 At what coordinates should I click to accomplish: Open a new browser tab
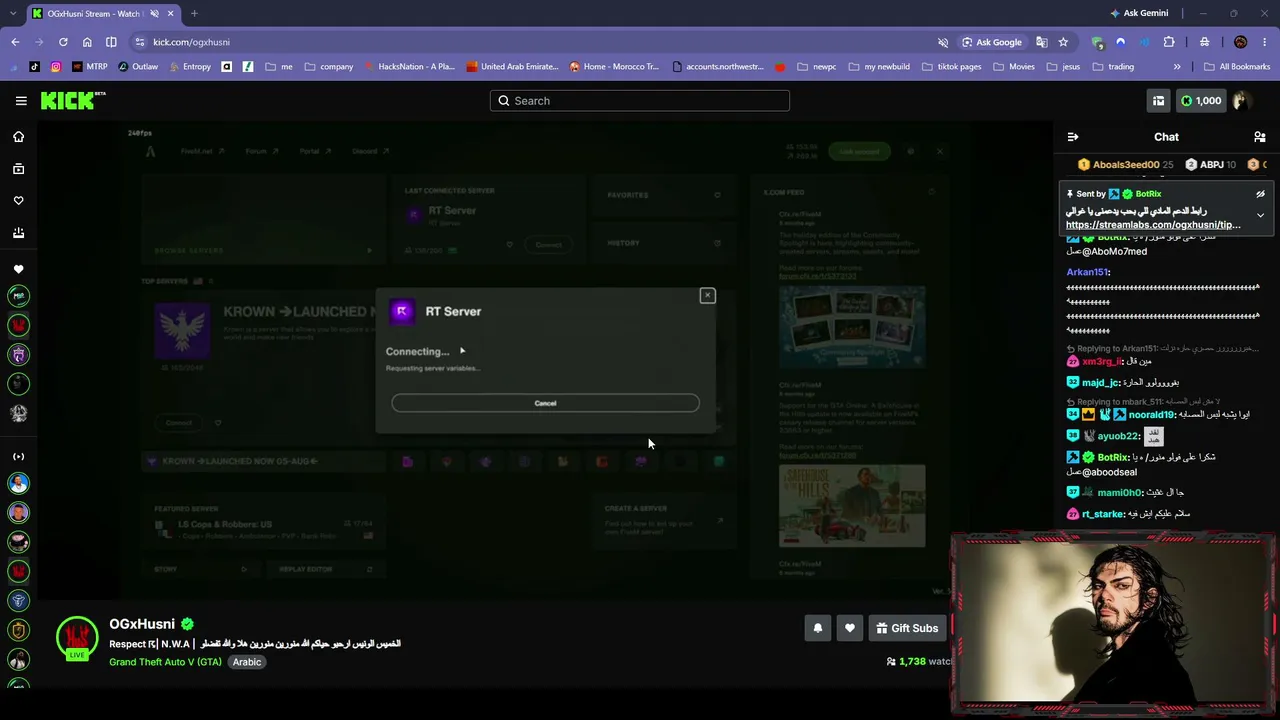[194, 13]
